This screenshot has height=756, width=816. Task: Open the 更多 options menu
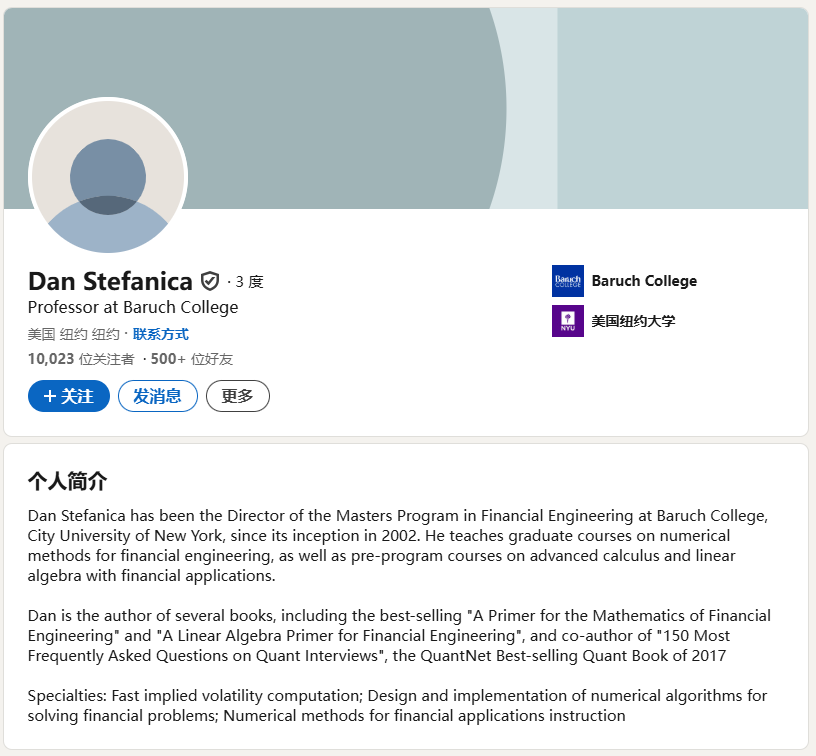click(237, 396)
